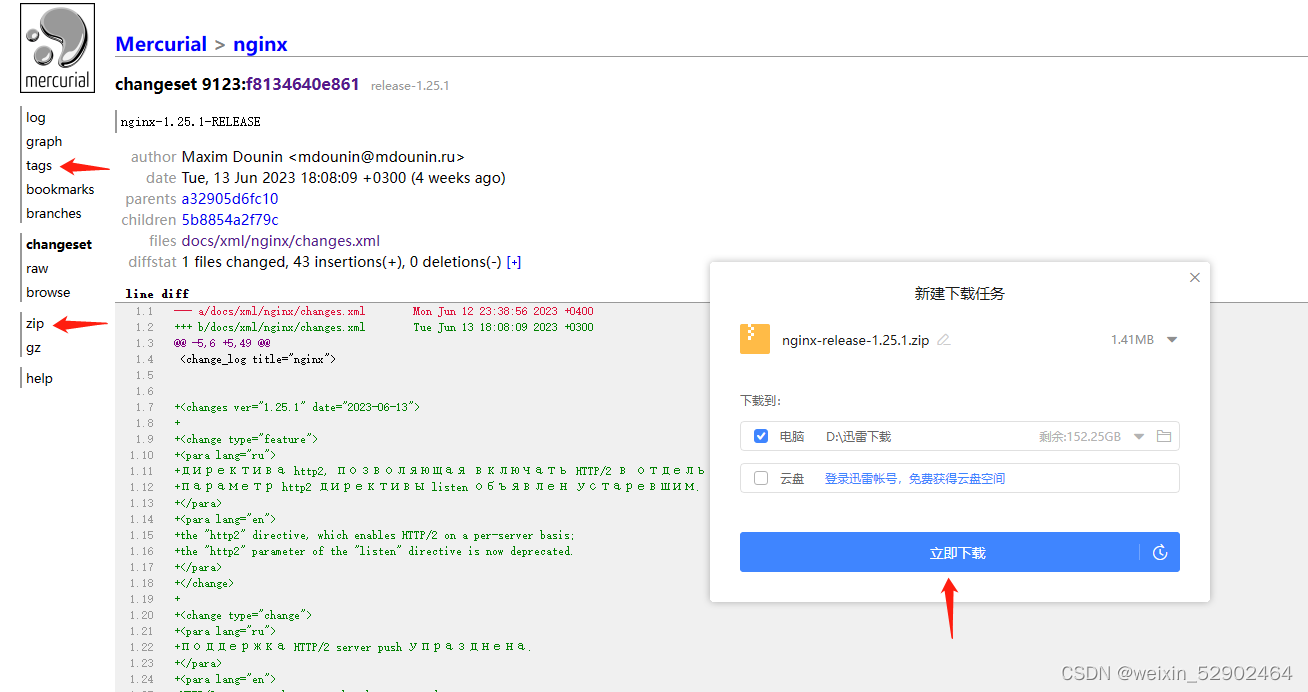This screenshot has width=1308, height=692.
Task: Click diff line number 1.10
Action: tap(142, 455)
